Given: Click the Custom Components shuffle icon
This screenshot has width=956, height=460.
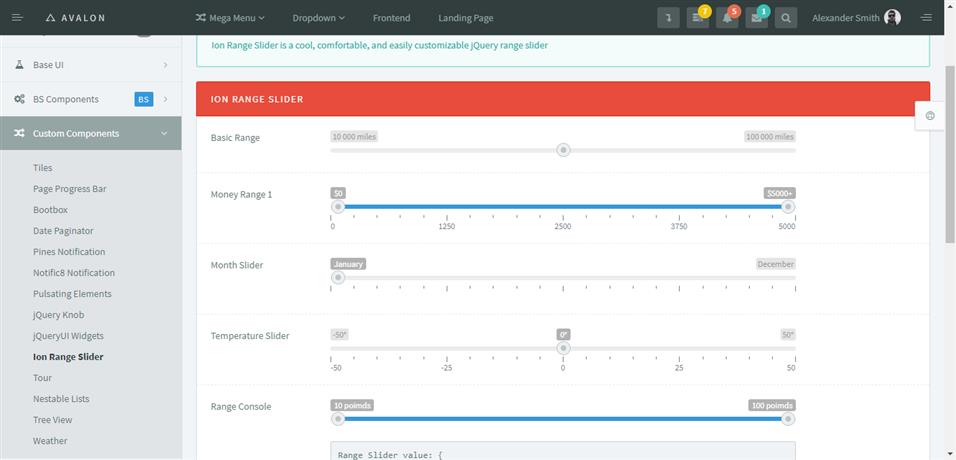Looking at the screenshot, I should [x=20, y=133].
